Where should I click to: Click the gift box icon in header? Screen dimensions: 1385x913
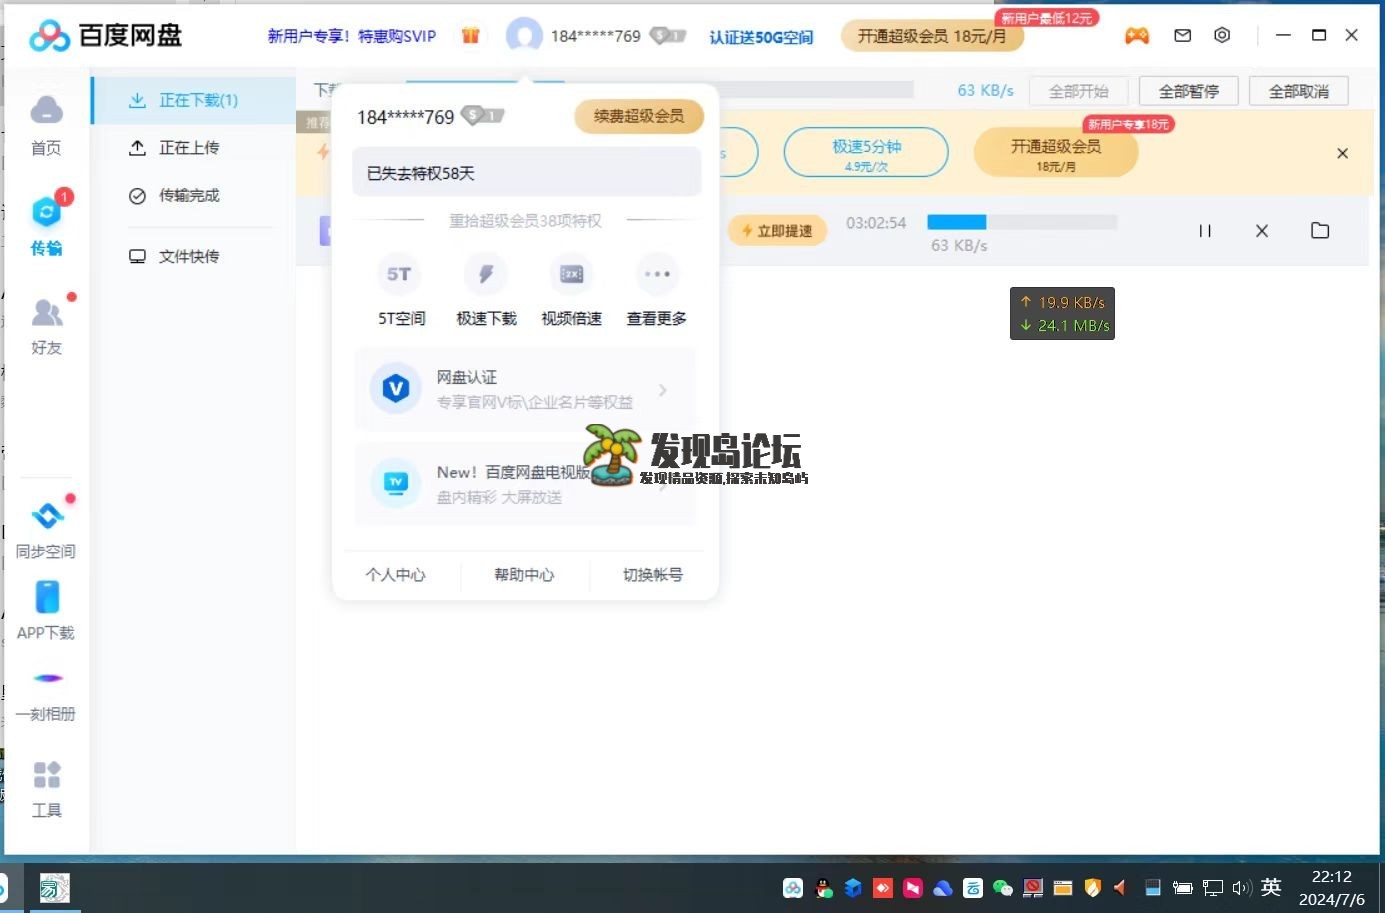click(x=470, y=36)
